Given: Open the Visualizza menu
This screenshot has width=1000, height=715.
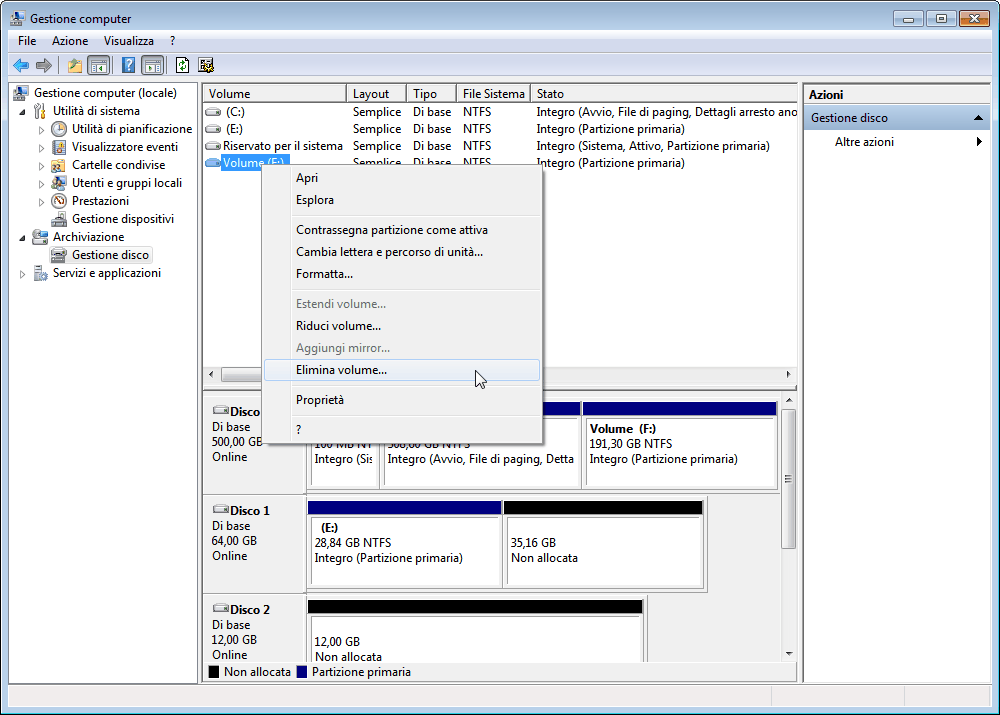Looking at the screenshot, I should coord(129,41).
